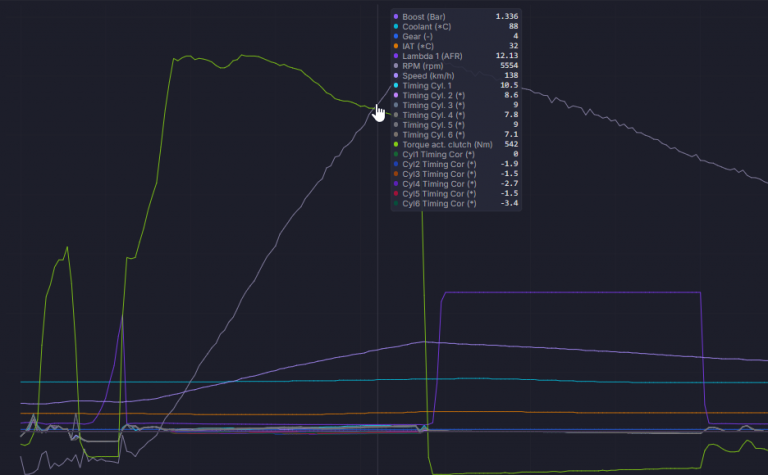Screen dimensions: 768x475
Task: Click the Timing Cyl. 4 label
Action: click(x=433, y=115)
